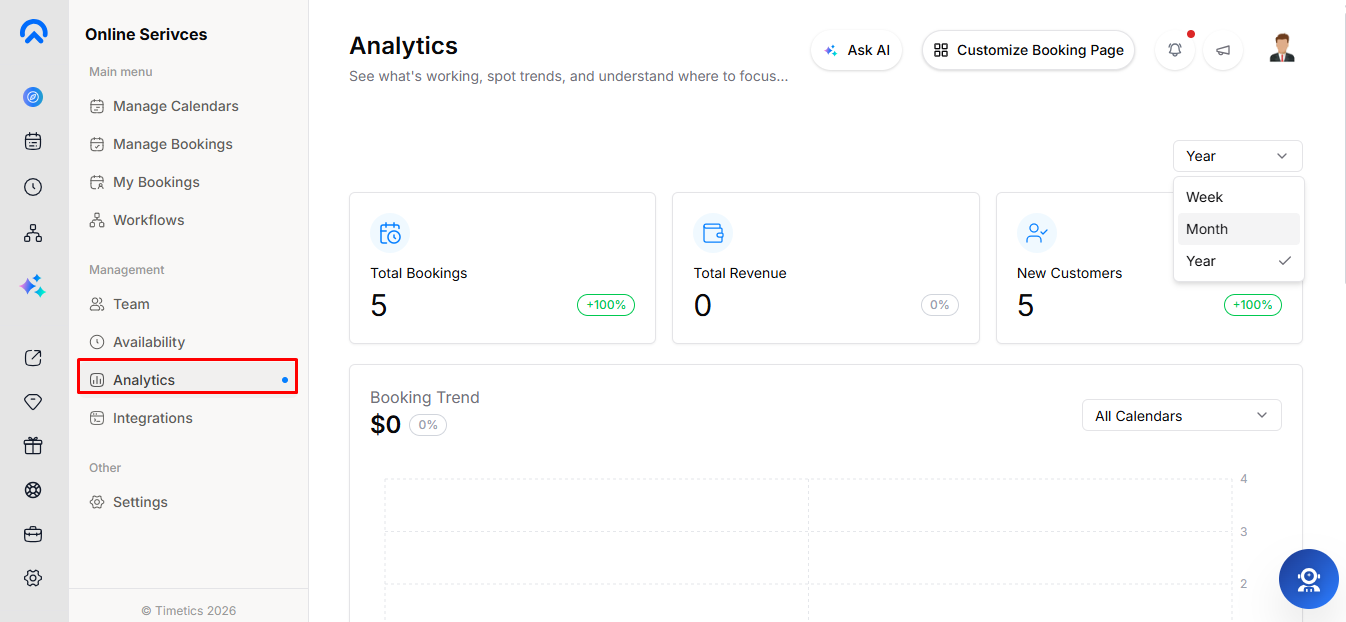The height and width of the screenshot is (622, 1346).
Task: Launch the chatbot assistant floating button
Action: (x=1309, y=579)
